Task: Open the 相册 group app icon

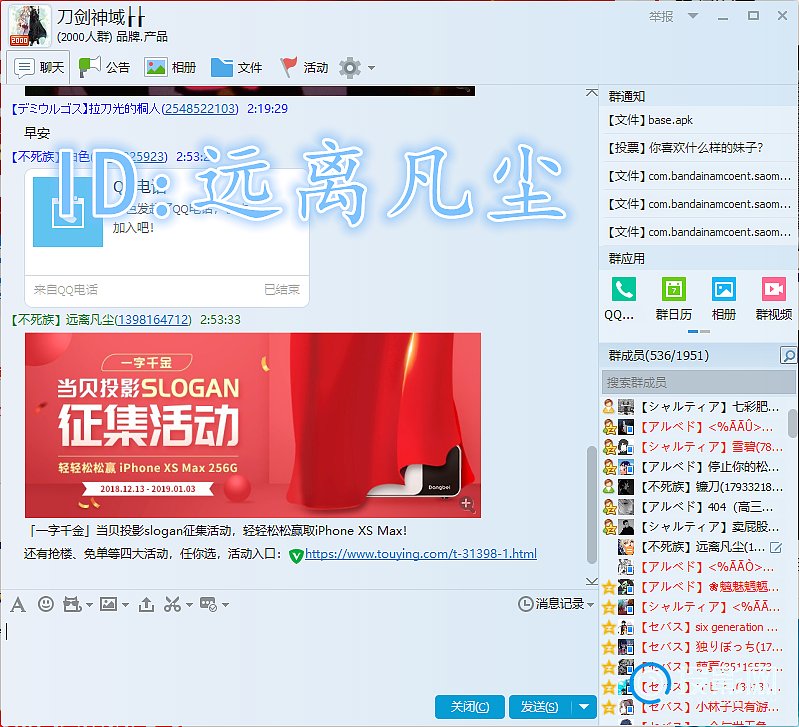Action: coord(724,299)
